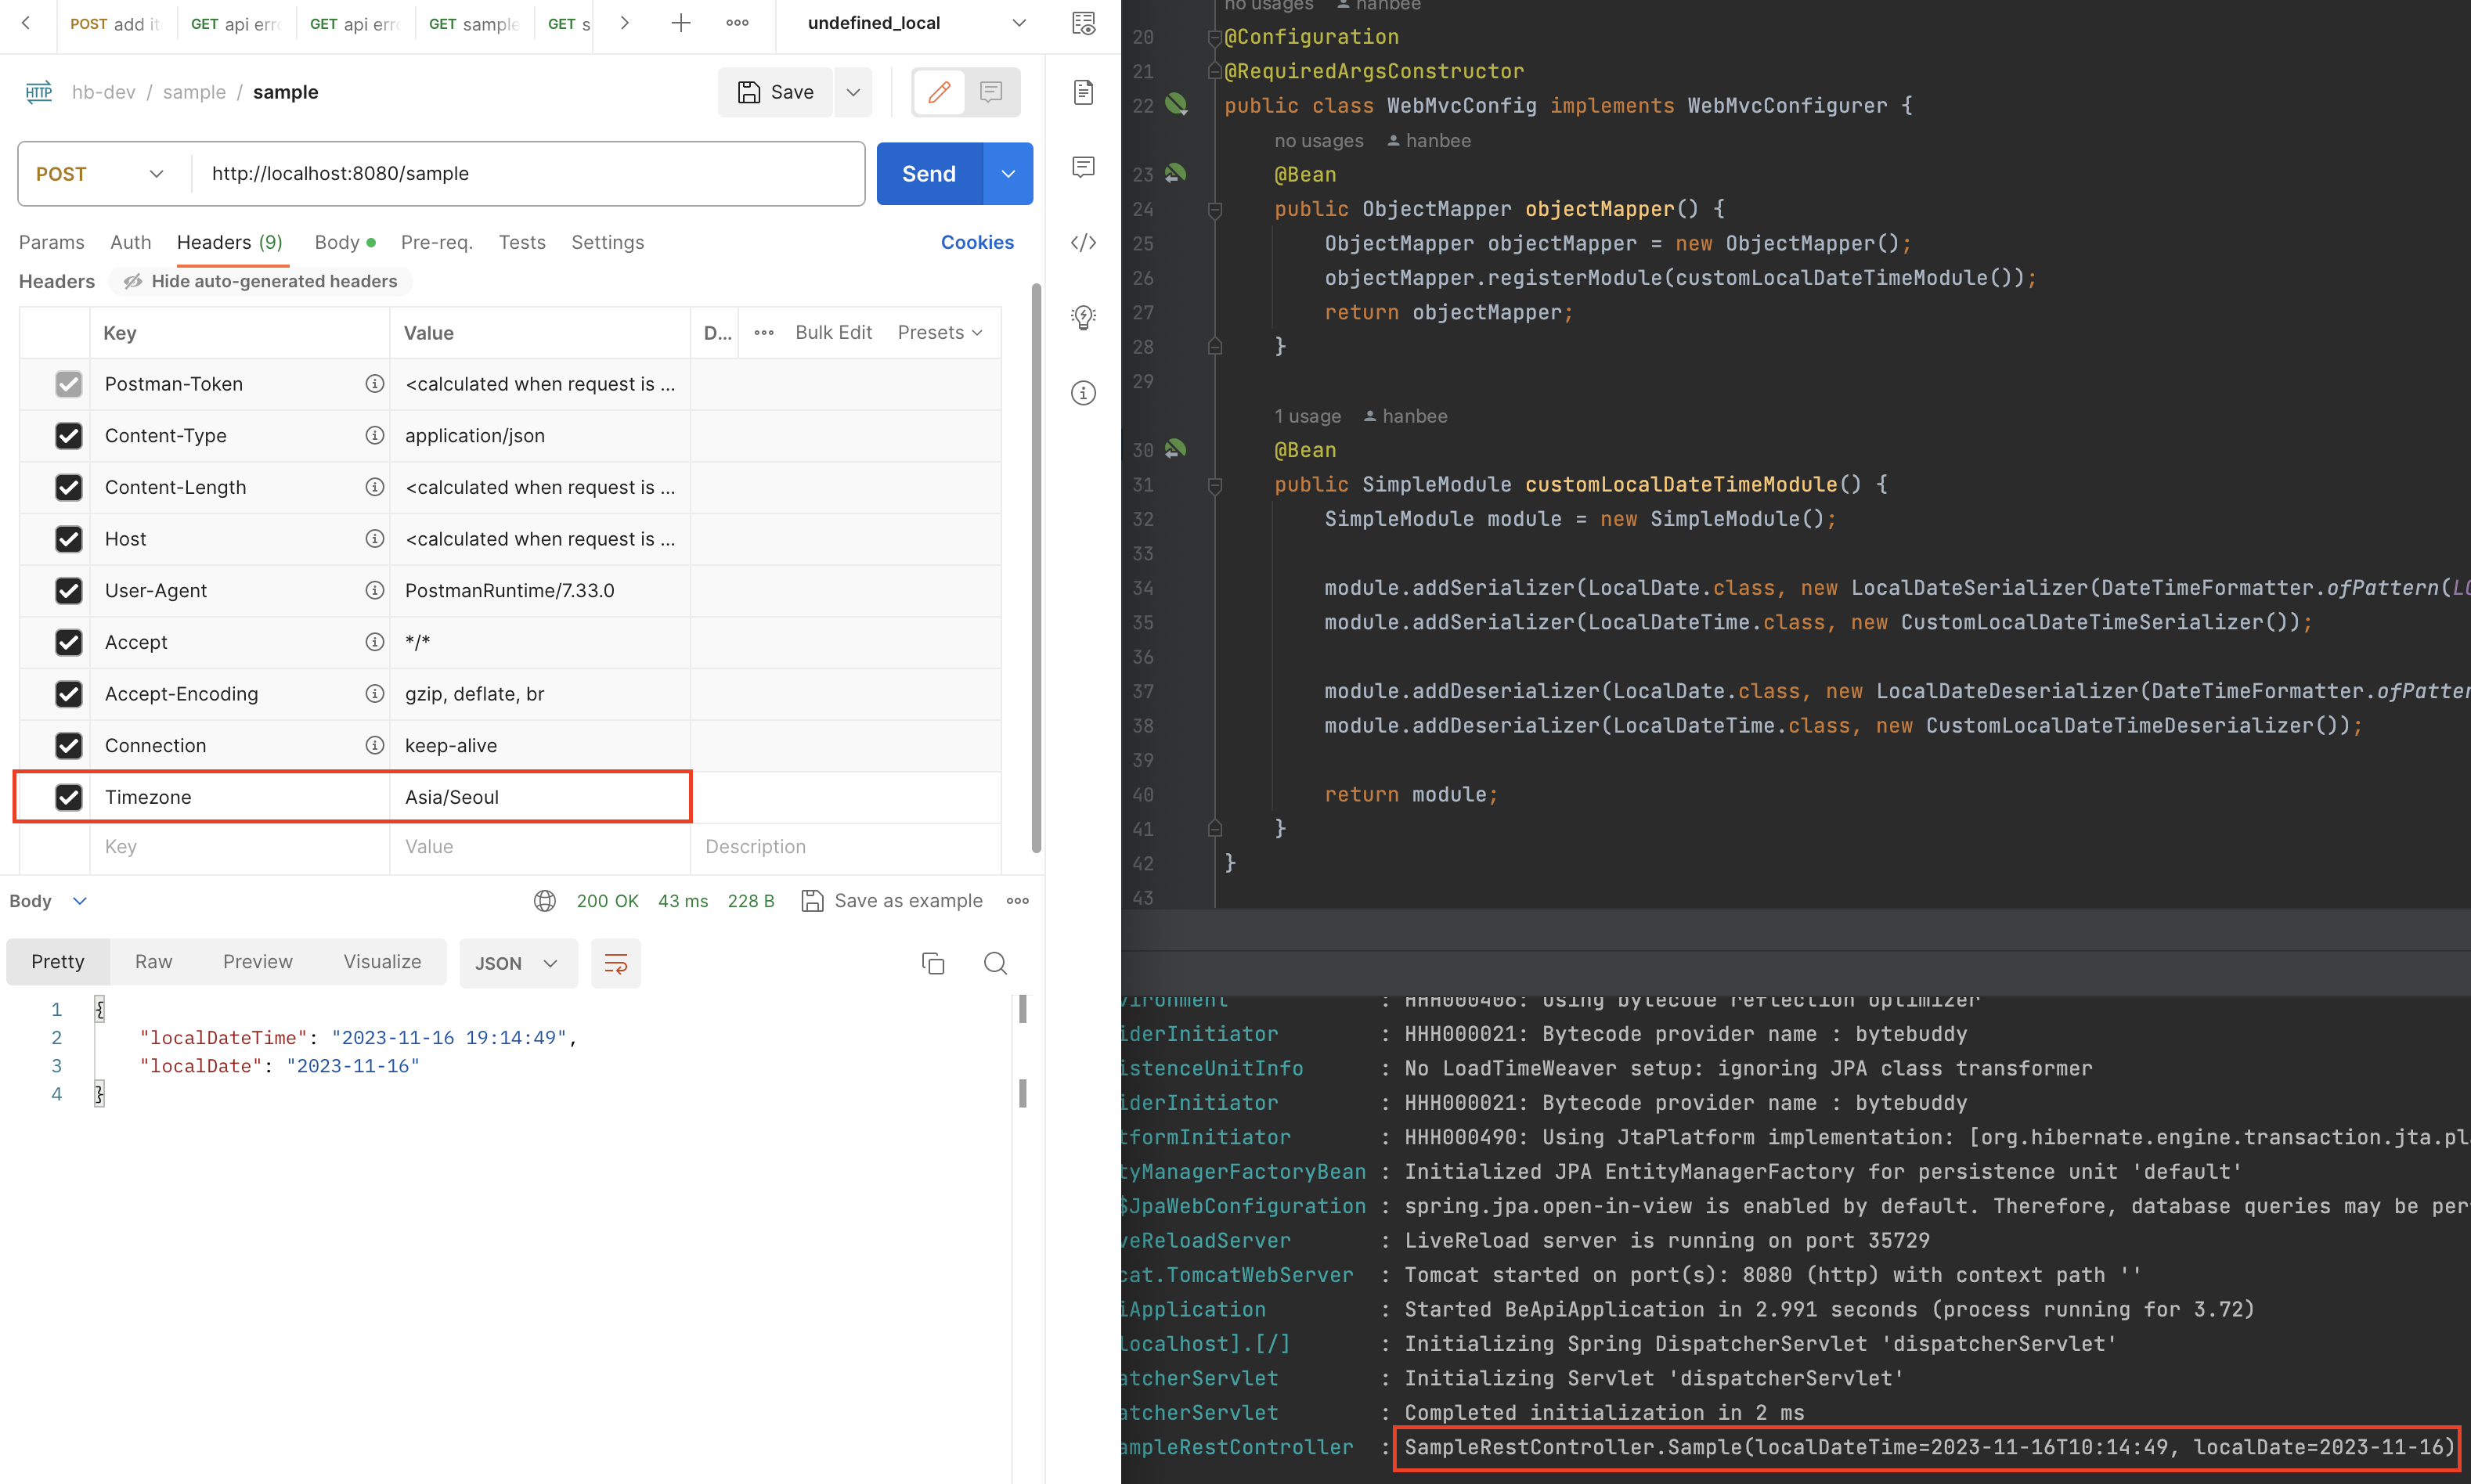The image size is (2471, 1484).
Task: Copy the response body with copy icon
Action: pyautogui.click(x=932, y=963)
